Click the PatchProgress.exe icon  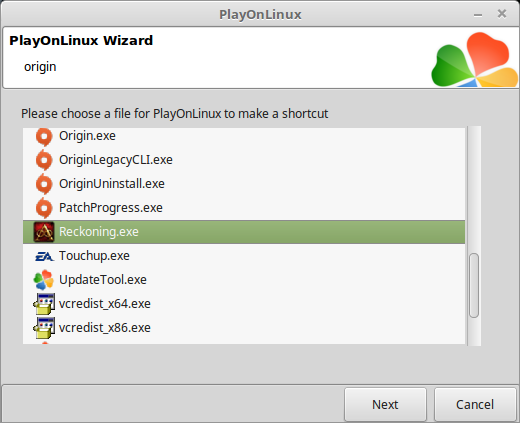click(x=44, y=208)
